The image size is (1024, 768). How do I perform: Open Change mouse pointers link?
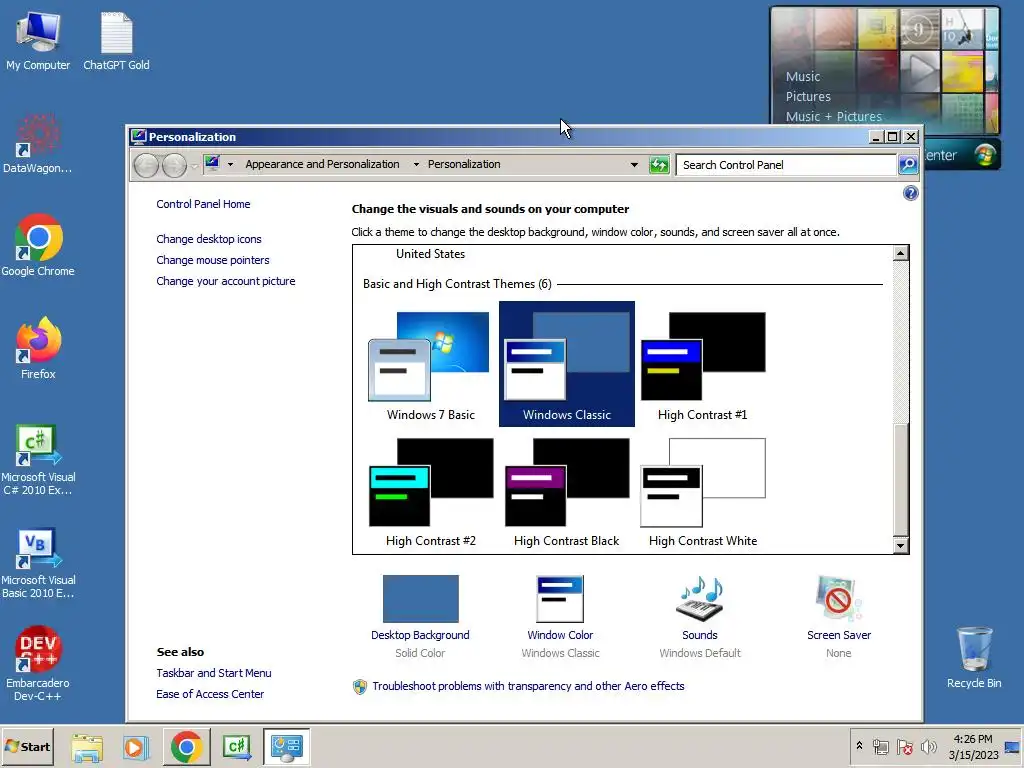[212, 260]
